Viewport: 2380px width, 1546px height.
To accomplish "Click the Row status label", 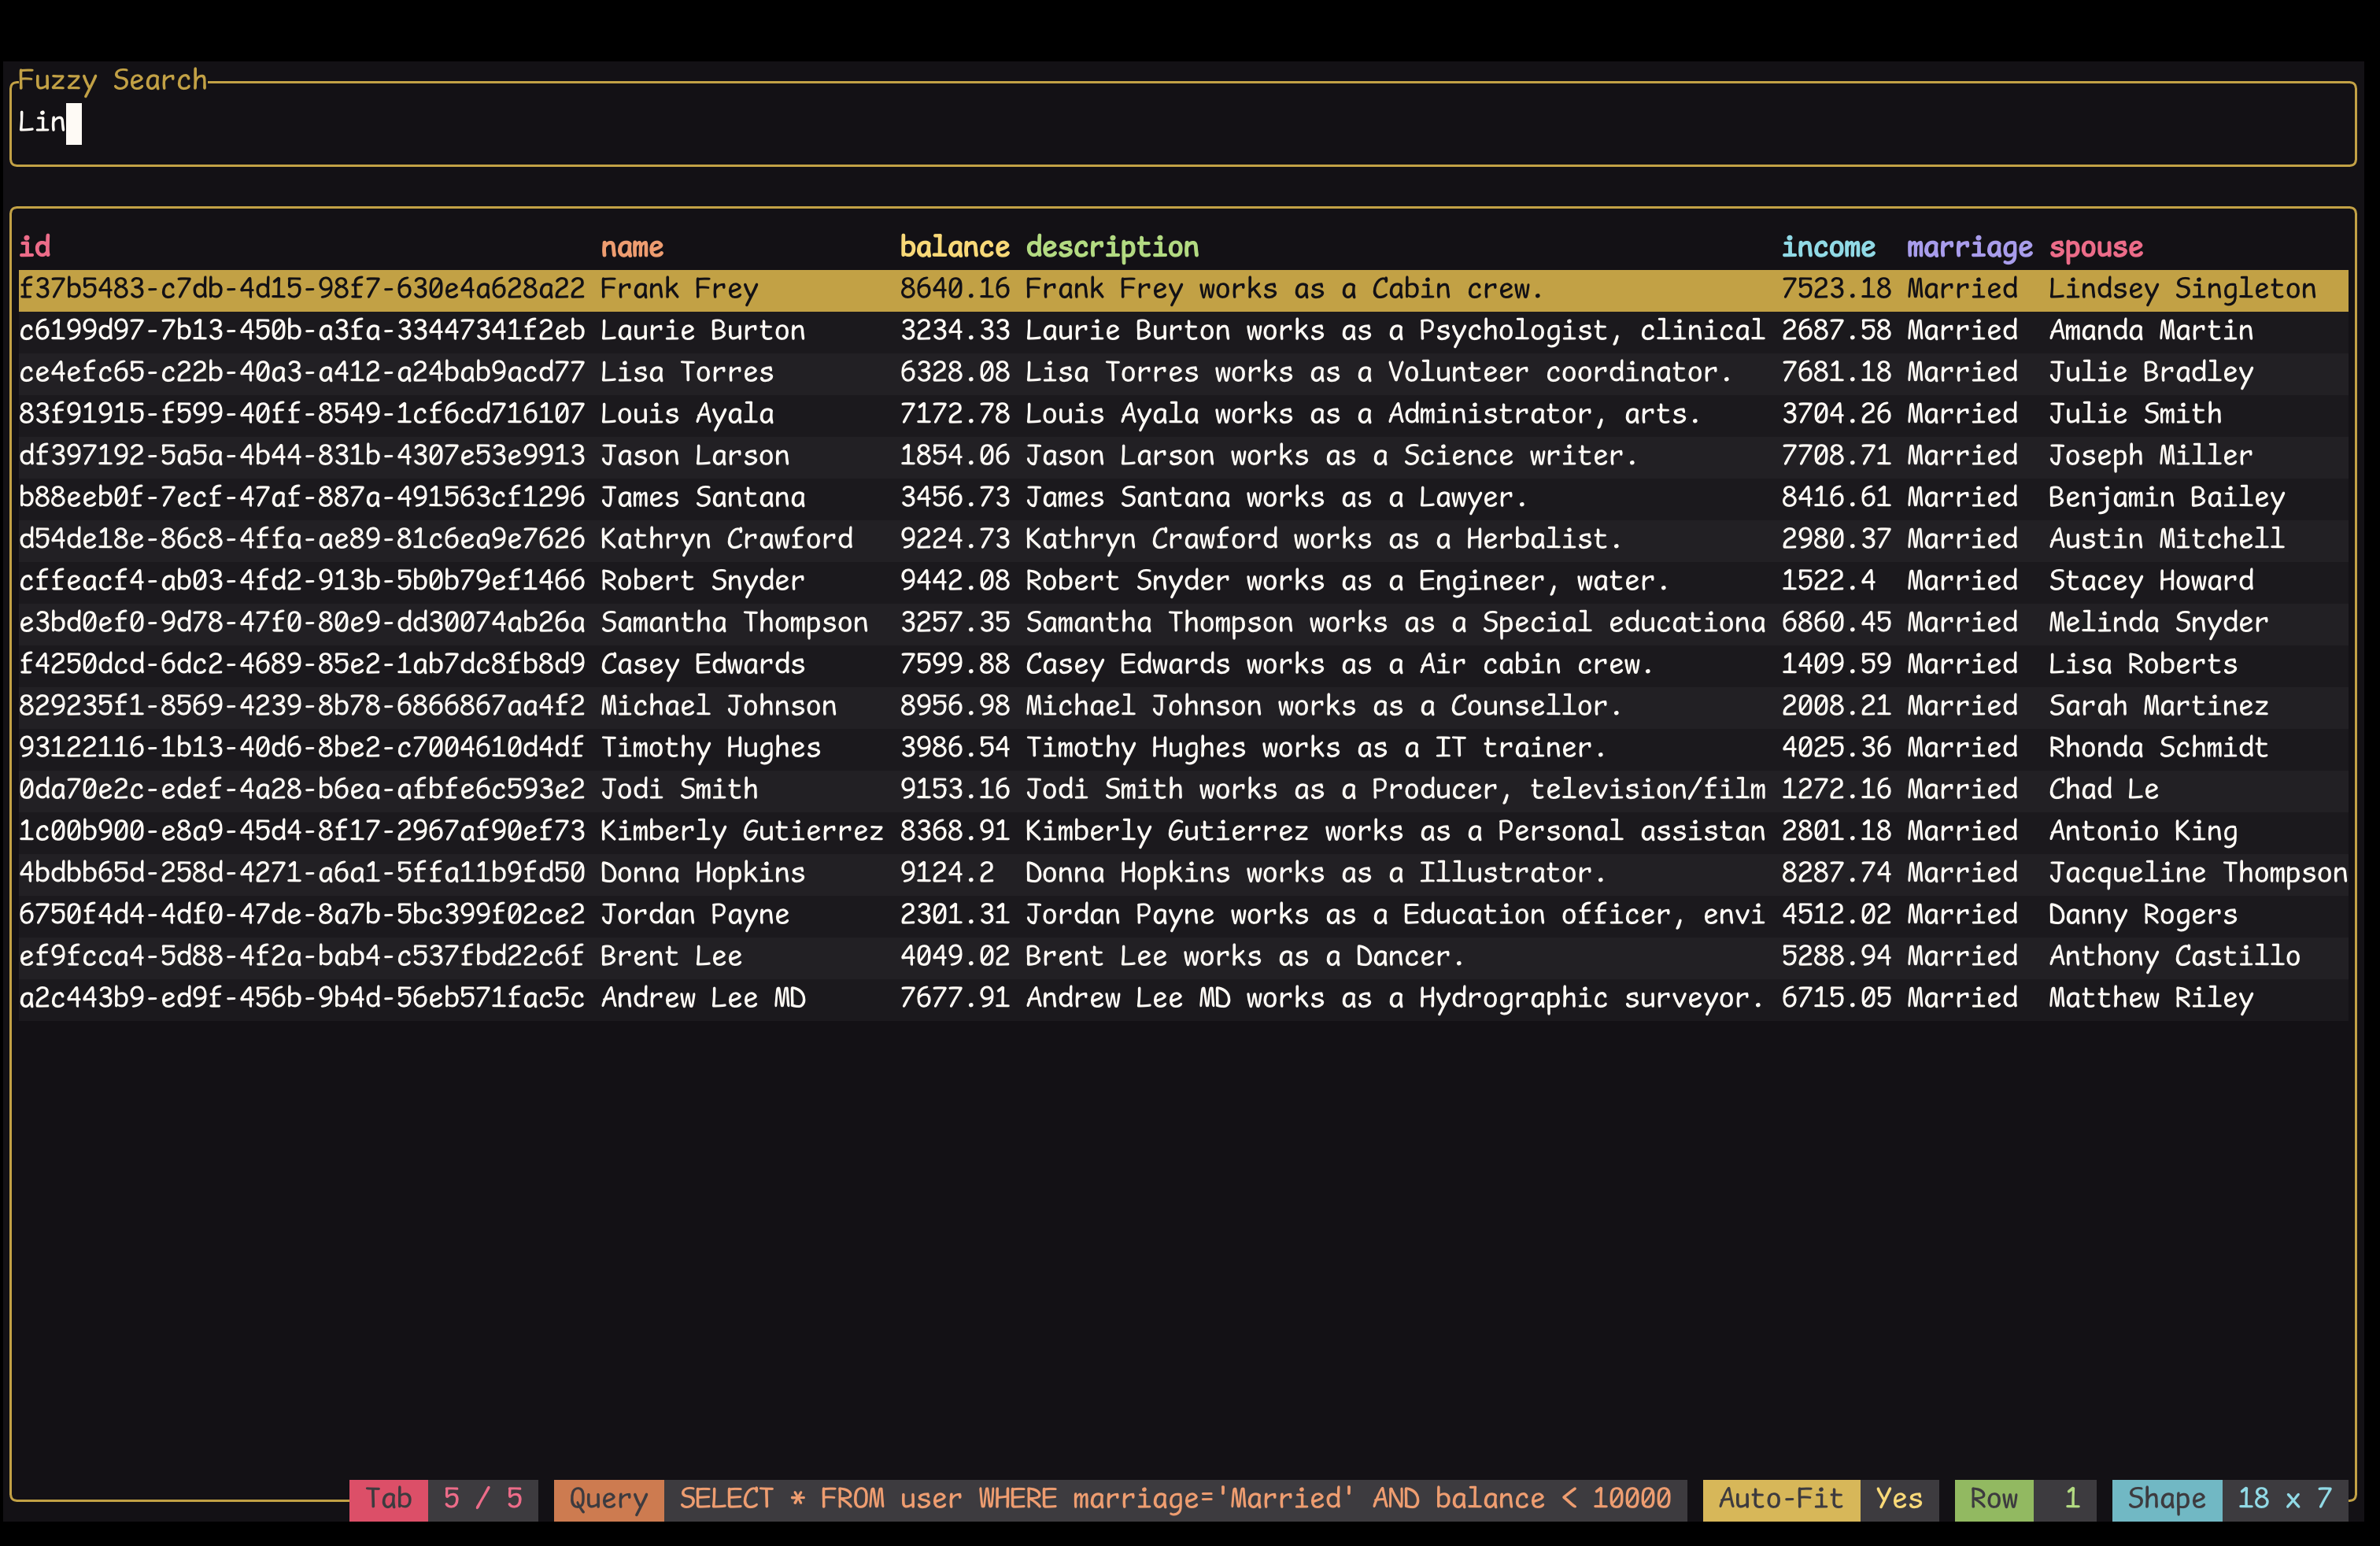I will click(1994, 1499).
